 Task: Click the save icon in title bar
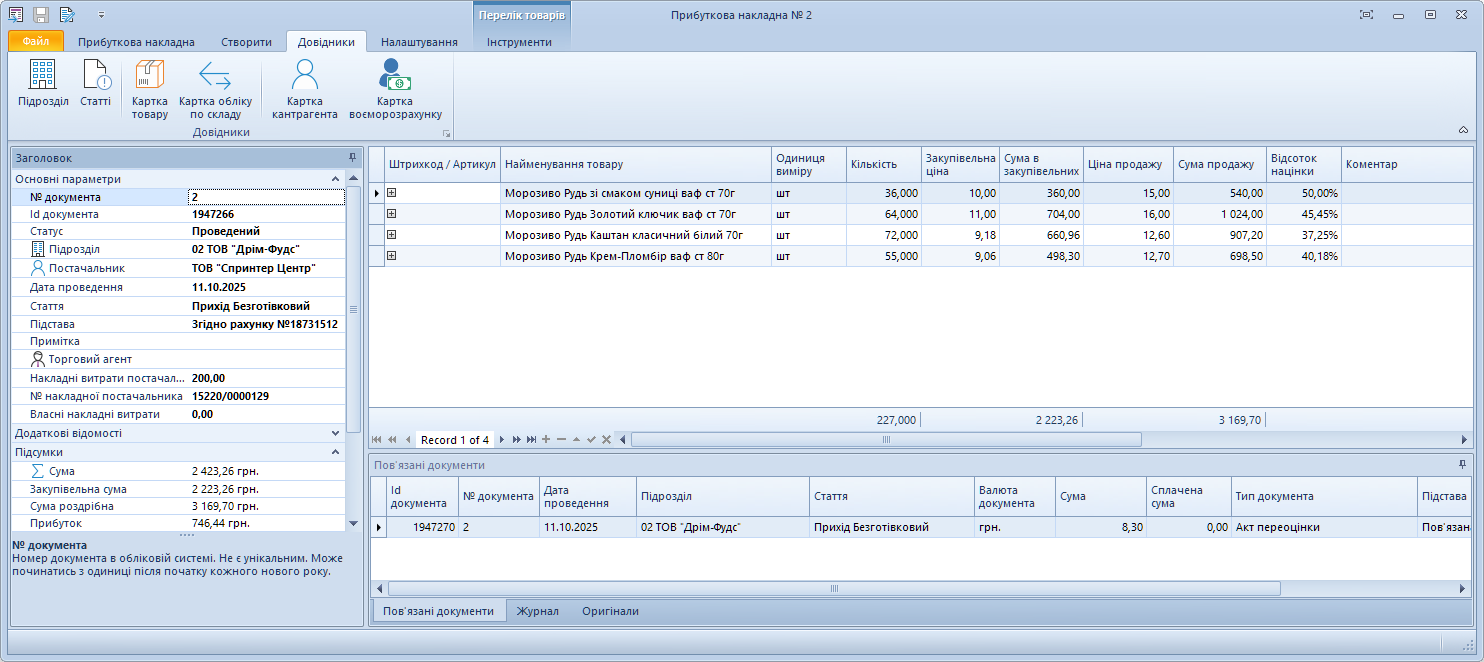[41, 15]
